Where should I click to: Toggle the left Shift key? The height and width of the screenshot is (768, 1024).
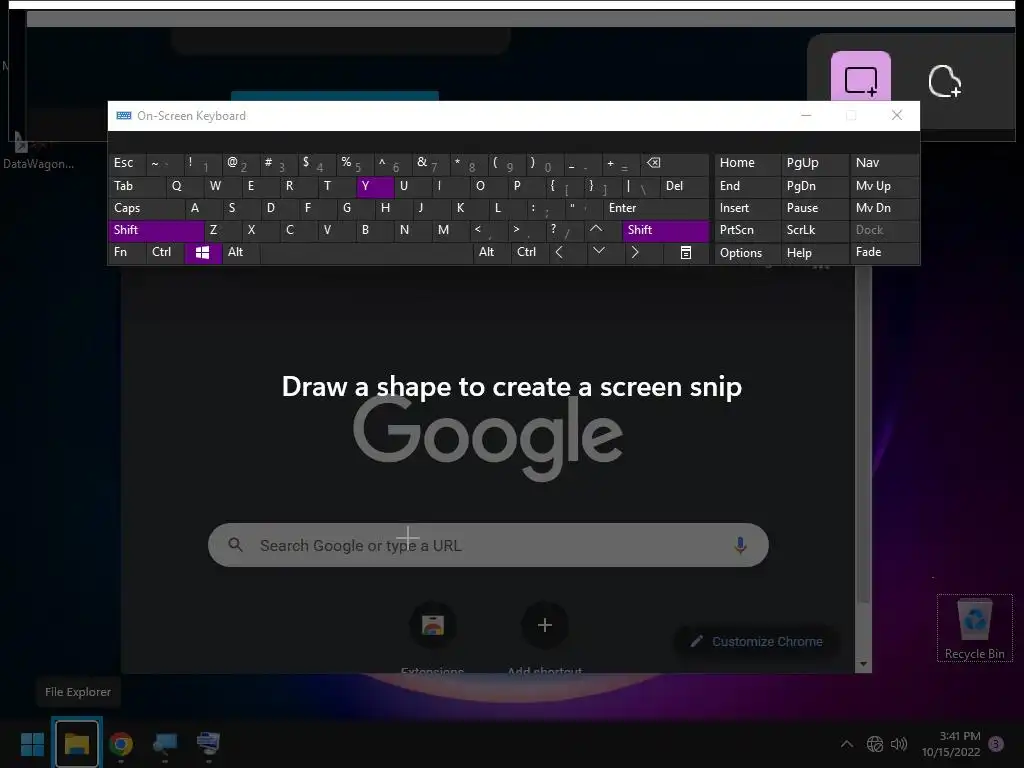[x=156, y=231]
